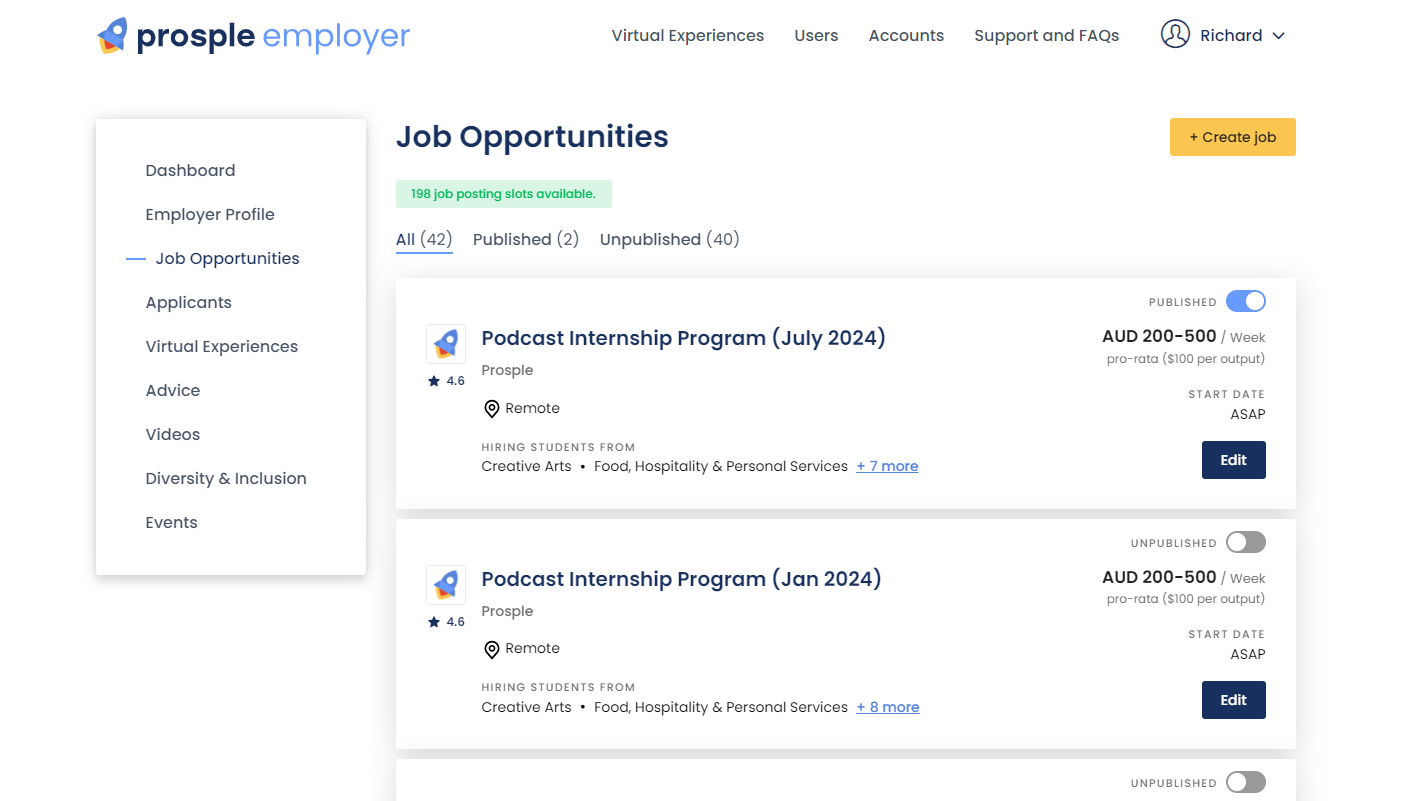Edit the Podcast Internship Program (Jan 2024) job
Image resolution: width=1405 pixels, height=801 pixels.
(1234, 700)
